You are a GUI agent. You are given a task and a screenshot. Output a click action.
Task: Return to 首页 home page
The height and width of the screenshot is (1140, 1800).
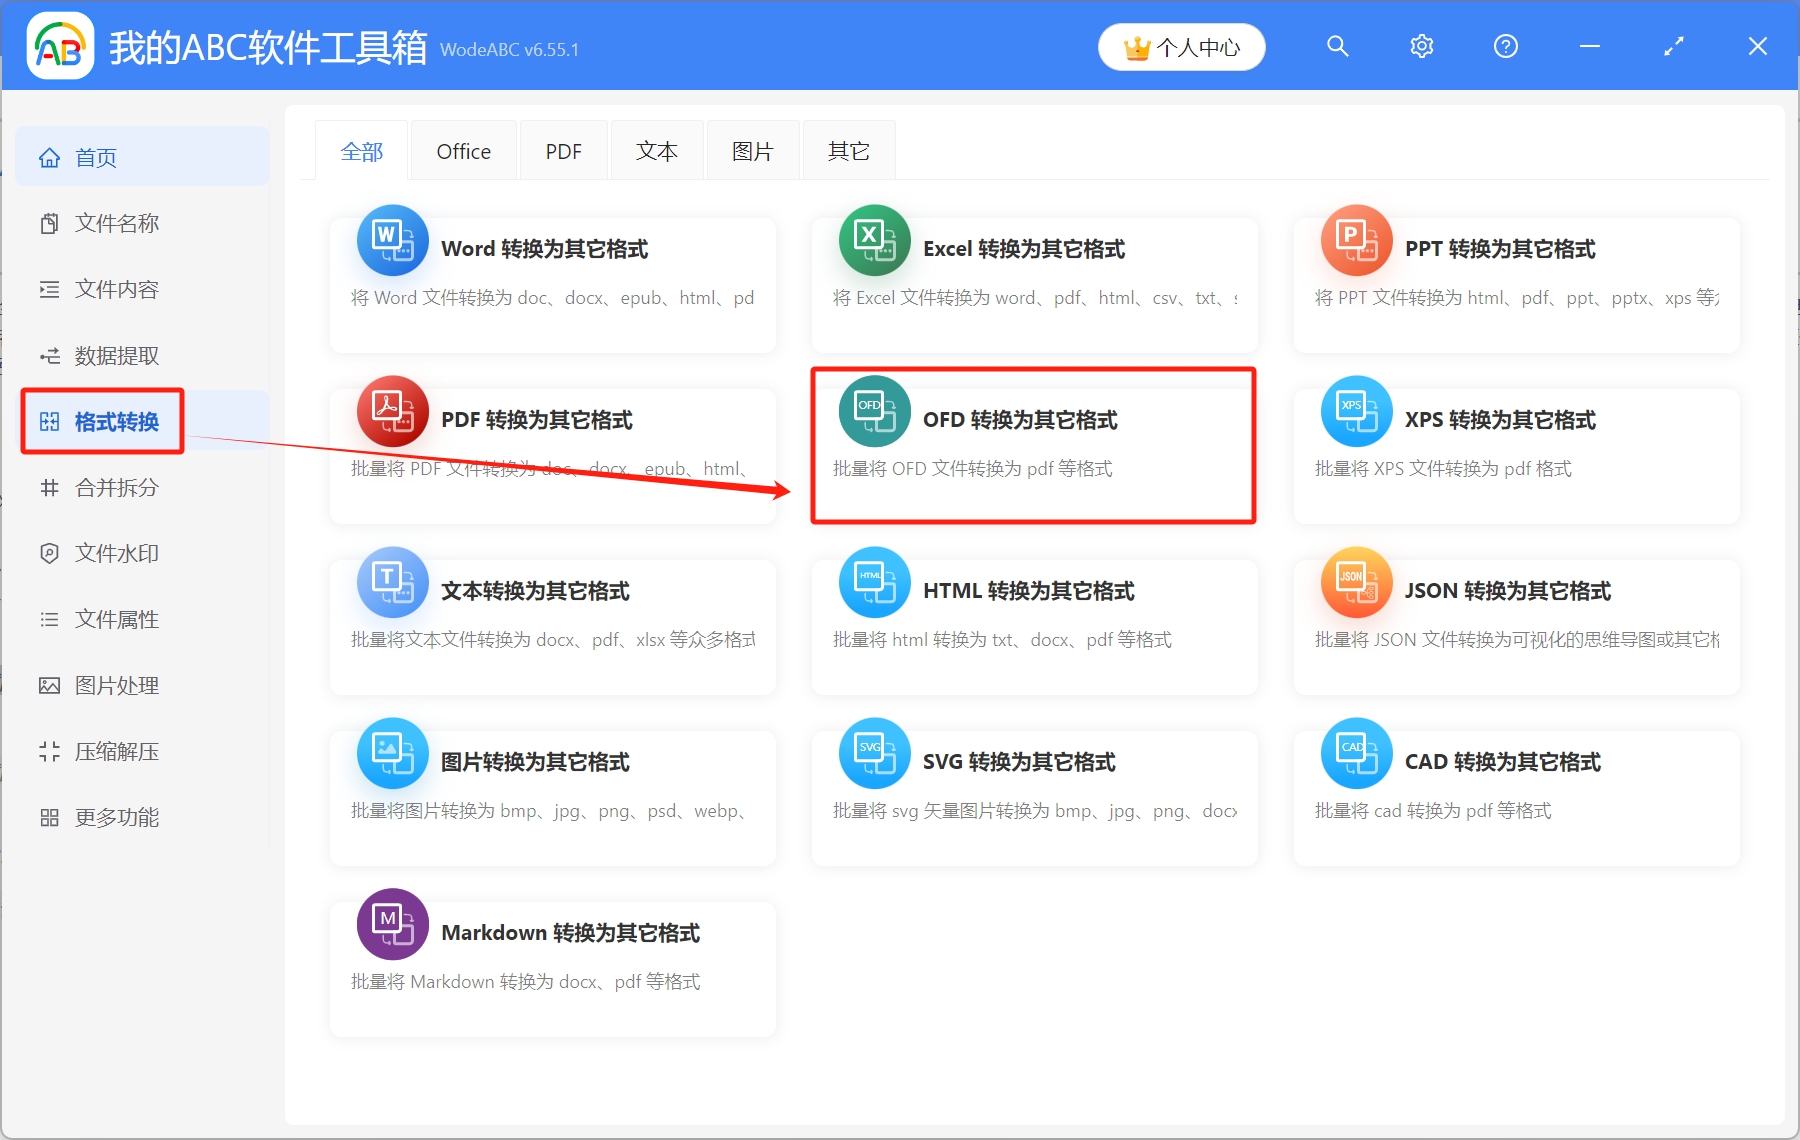(95, 156)
